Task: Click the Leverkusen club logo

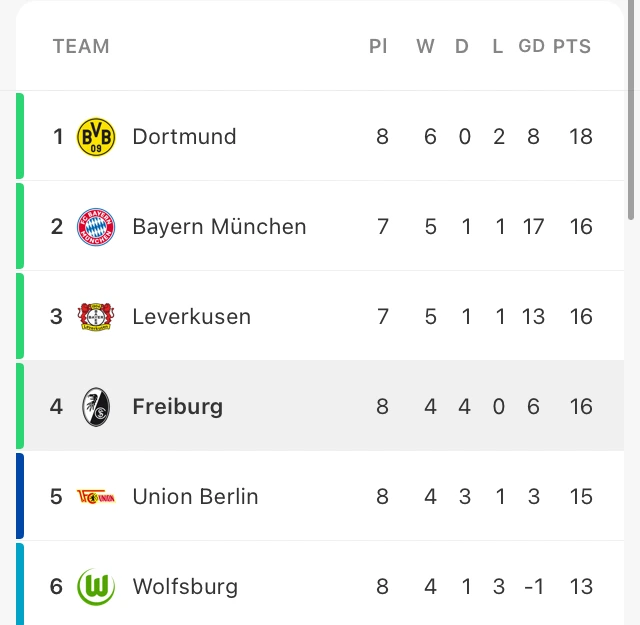Action: (96, 316)
